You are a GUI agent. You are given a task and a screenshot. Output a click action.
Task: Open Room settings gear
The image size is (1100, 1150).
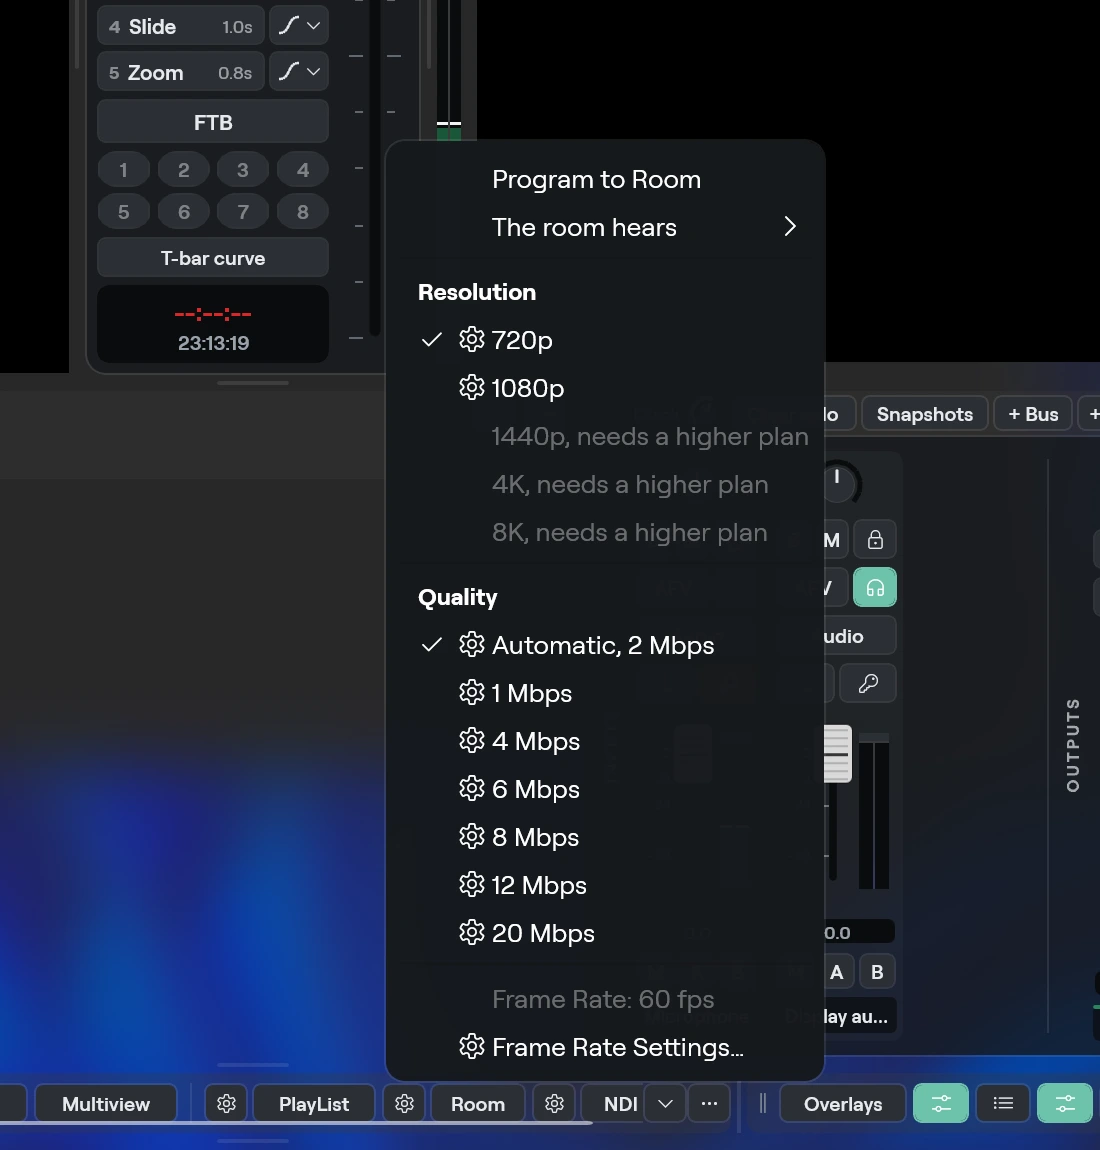point(554,1104)
